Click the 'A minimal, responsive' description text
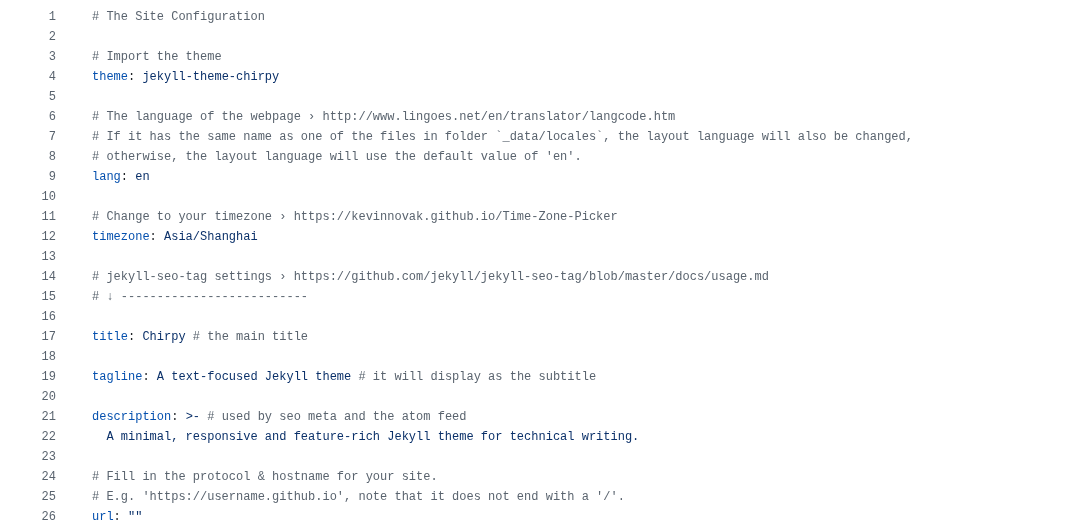The height and width of the screenshot is (531, 1069). coord(182,437)
